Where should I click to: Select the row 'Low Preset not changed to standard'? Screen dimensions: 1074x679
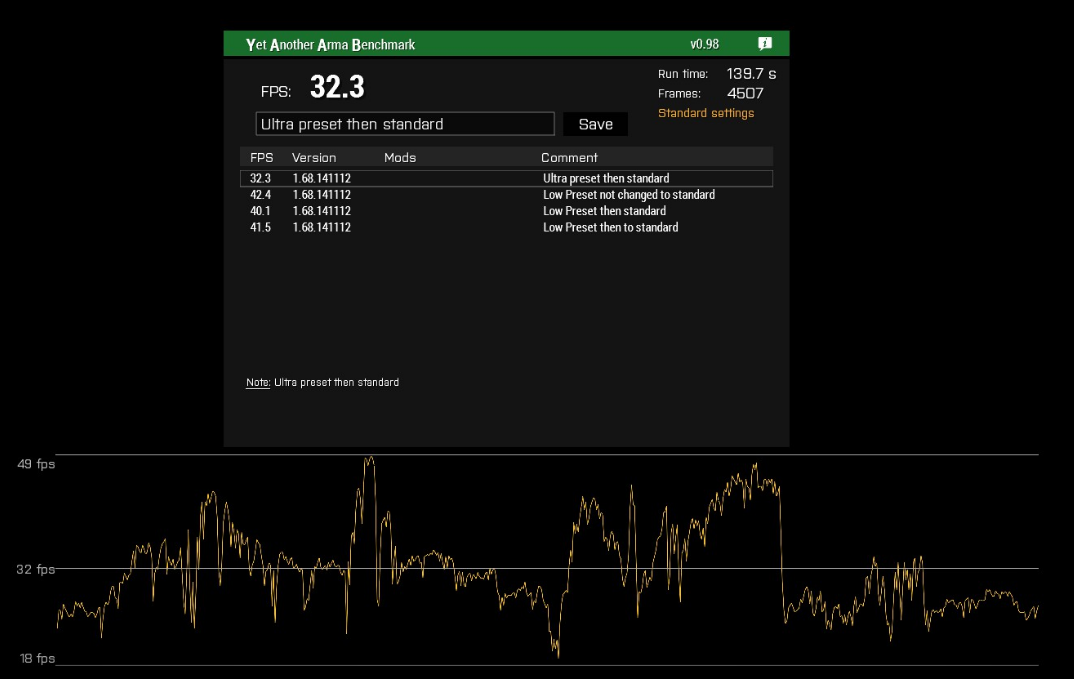pos(506,195)
